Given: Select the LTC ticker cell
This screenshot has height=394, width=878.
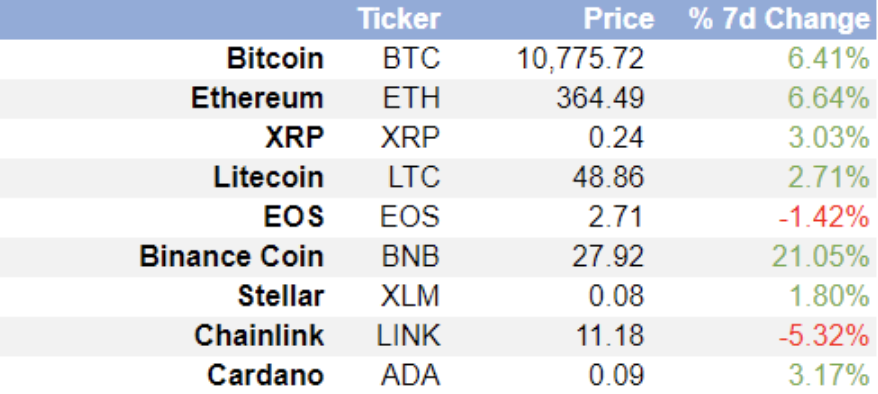Looking at the screenshot, I should point(414,178).
